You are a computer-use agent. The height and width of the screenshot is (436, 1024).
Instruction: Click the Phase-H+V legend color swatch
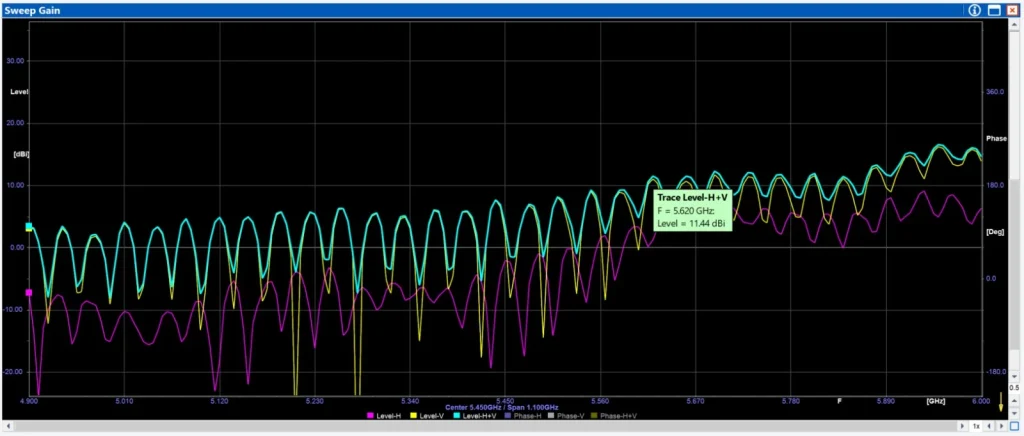pyautogui.click(x=594, y=416)
